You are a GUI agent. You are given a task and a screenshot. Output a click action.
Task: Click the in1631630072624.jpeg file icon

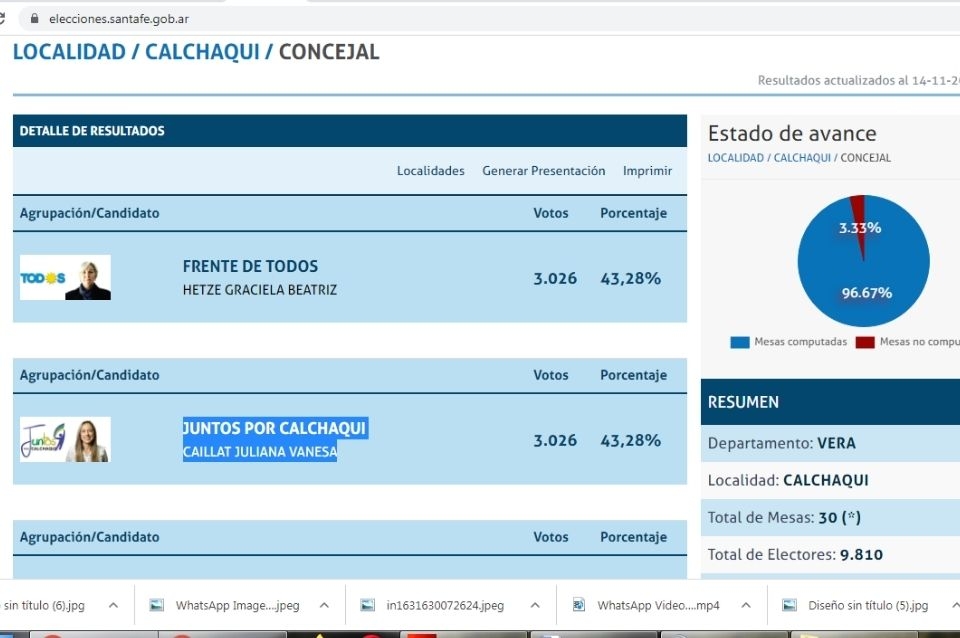coord(367,605)
